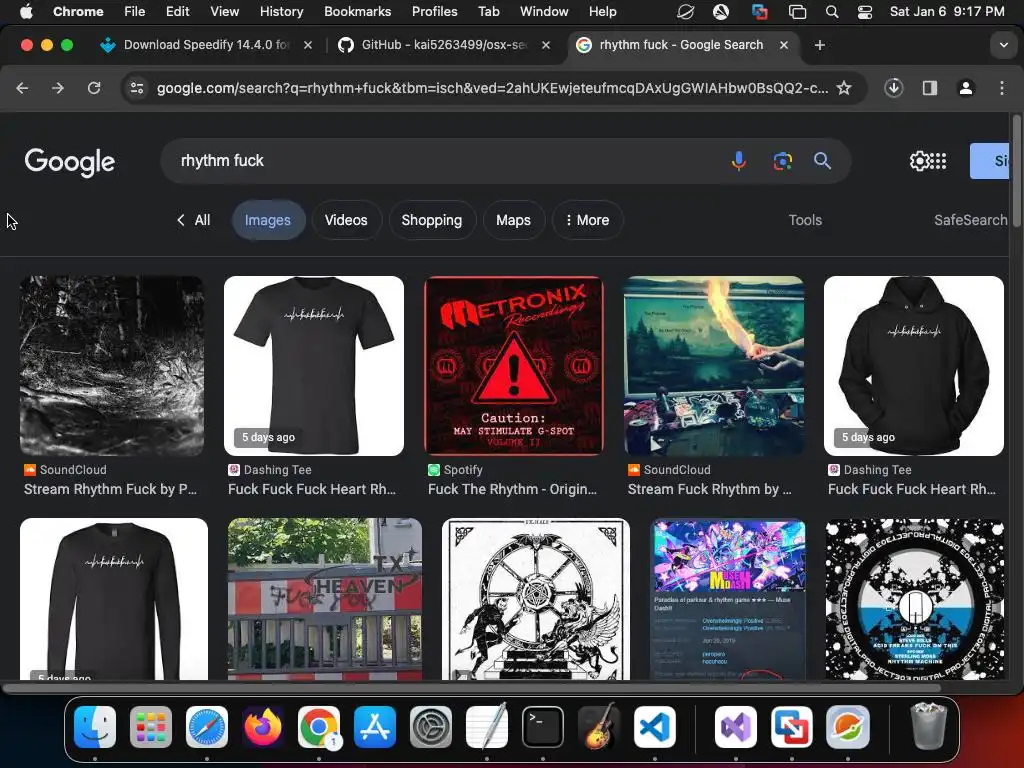1024x768 pixels.
Task: Switch to GitHub kai5263499 tab
Action: pos(444,45)
